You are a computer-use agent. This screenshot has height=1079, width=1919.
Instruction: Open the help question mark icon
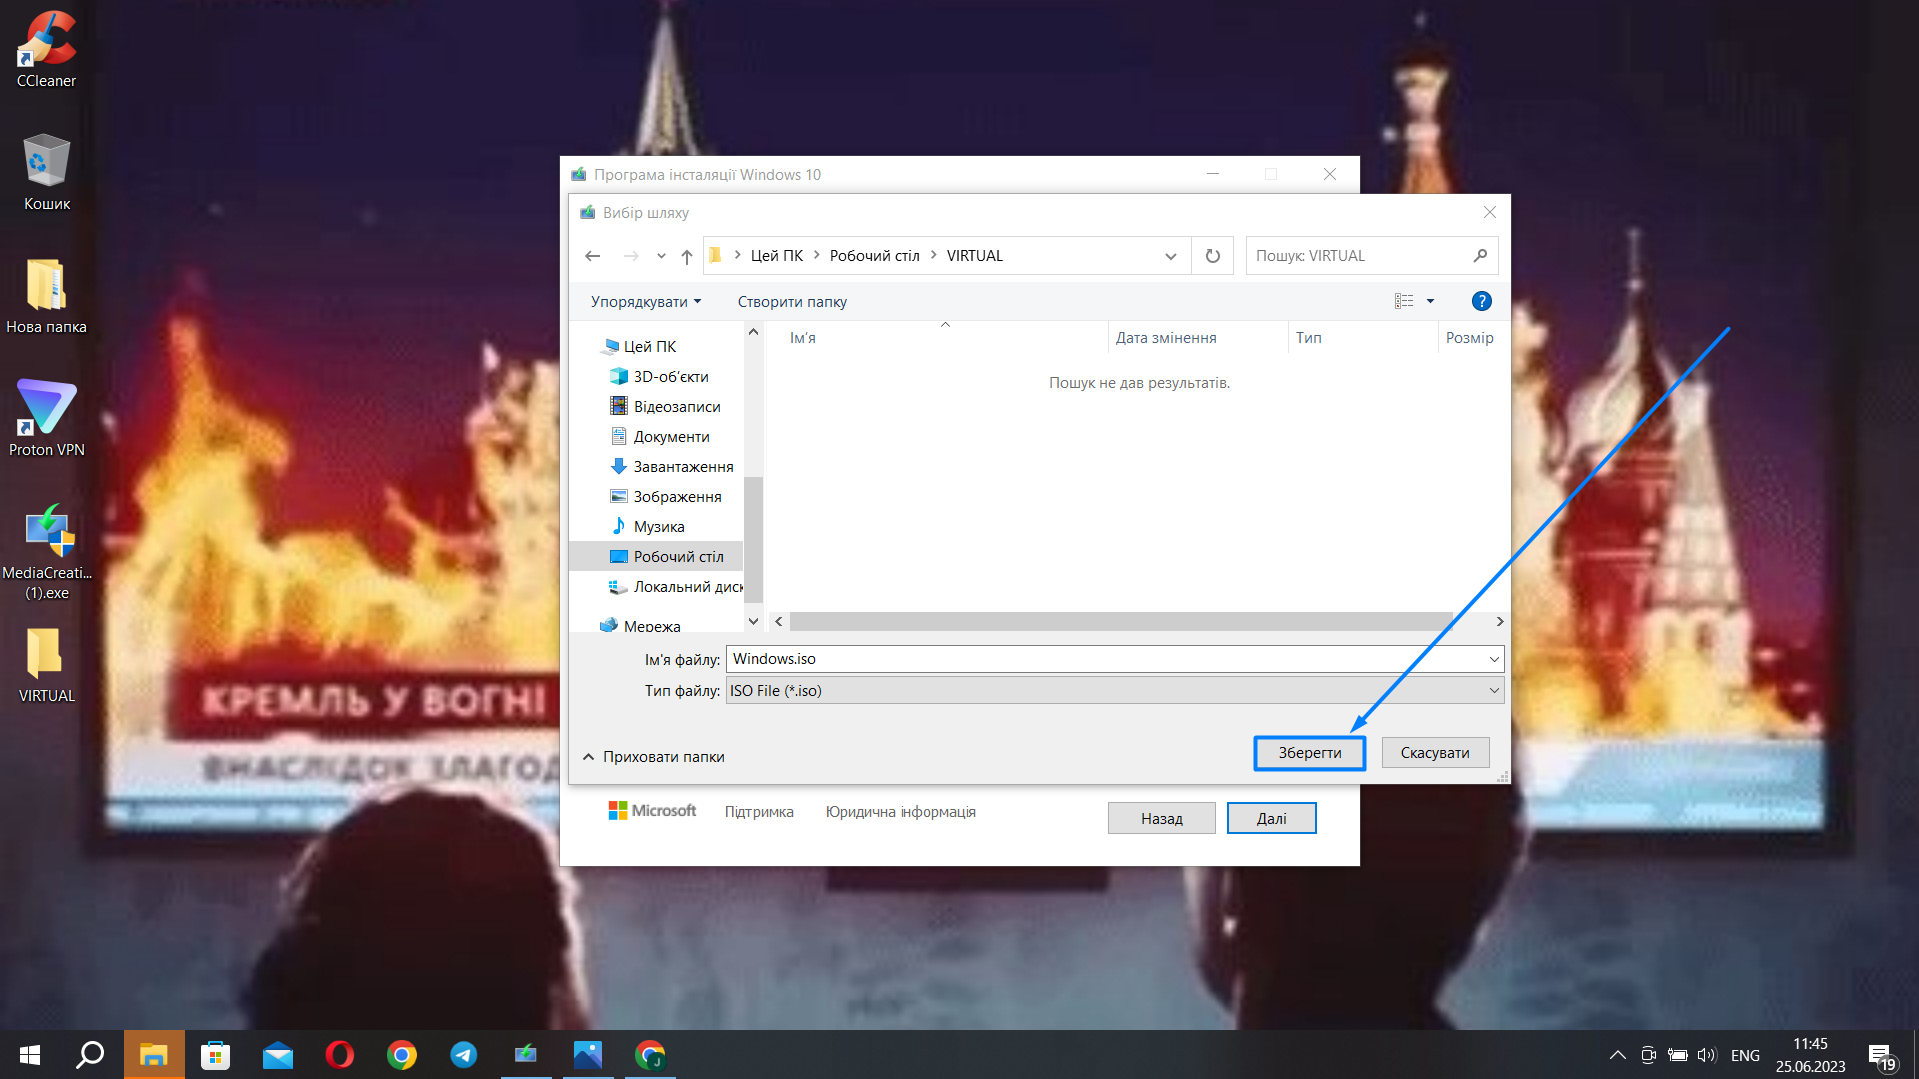pyautogui.click(x=1482, y=301)
